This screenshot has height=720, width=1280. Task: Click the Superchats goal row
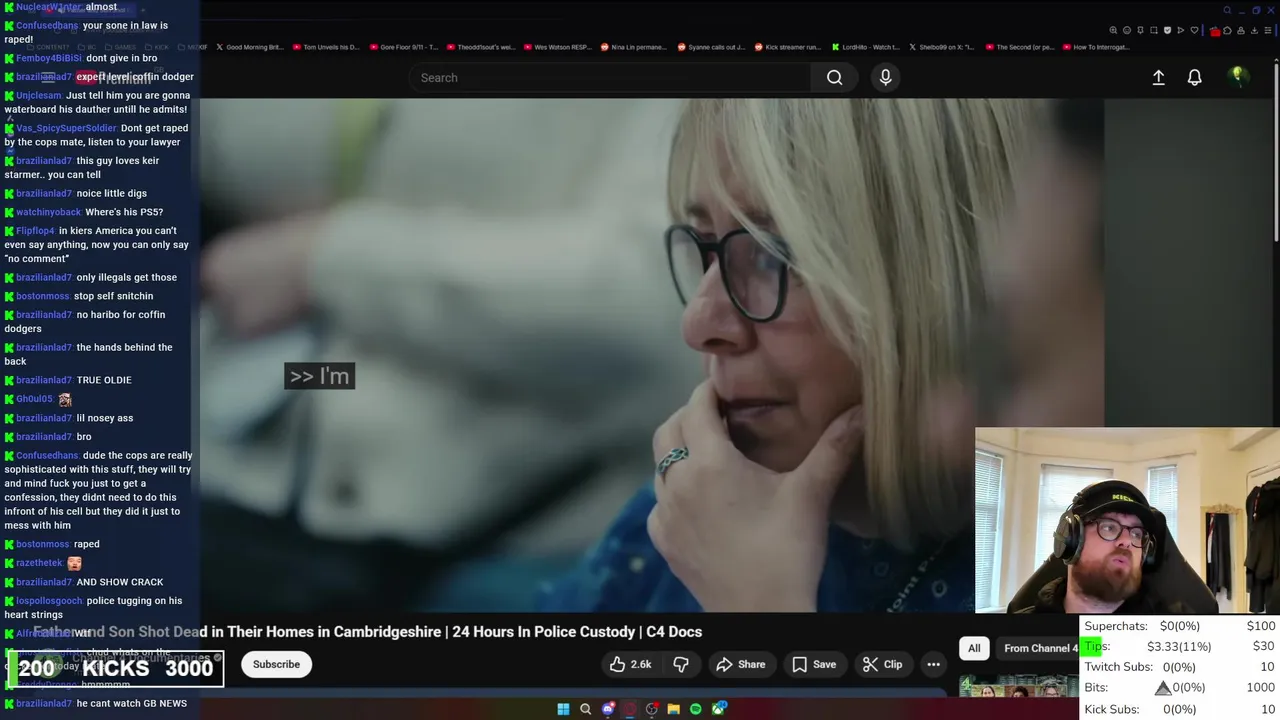point(1180,626)
